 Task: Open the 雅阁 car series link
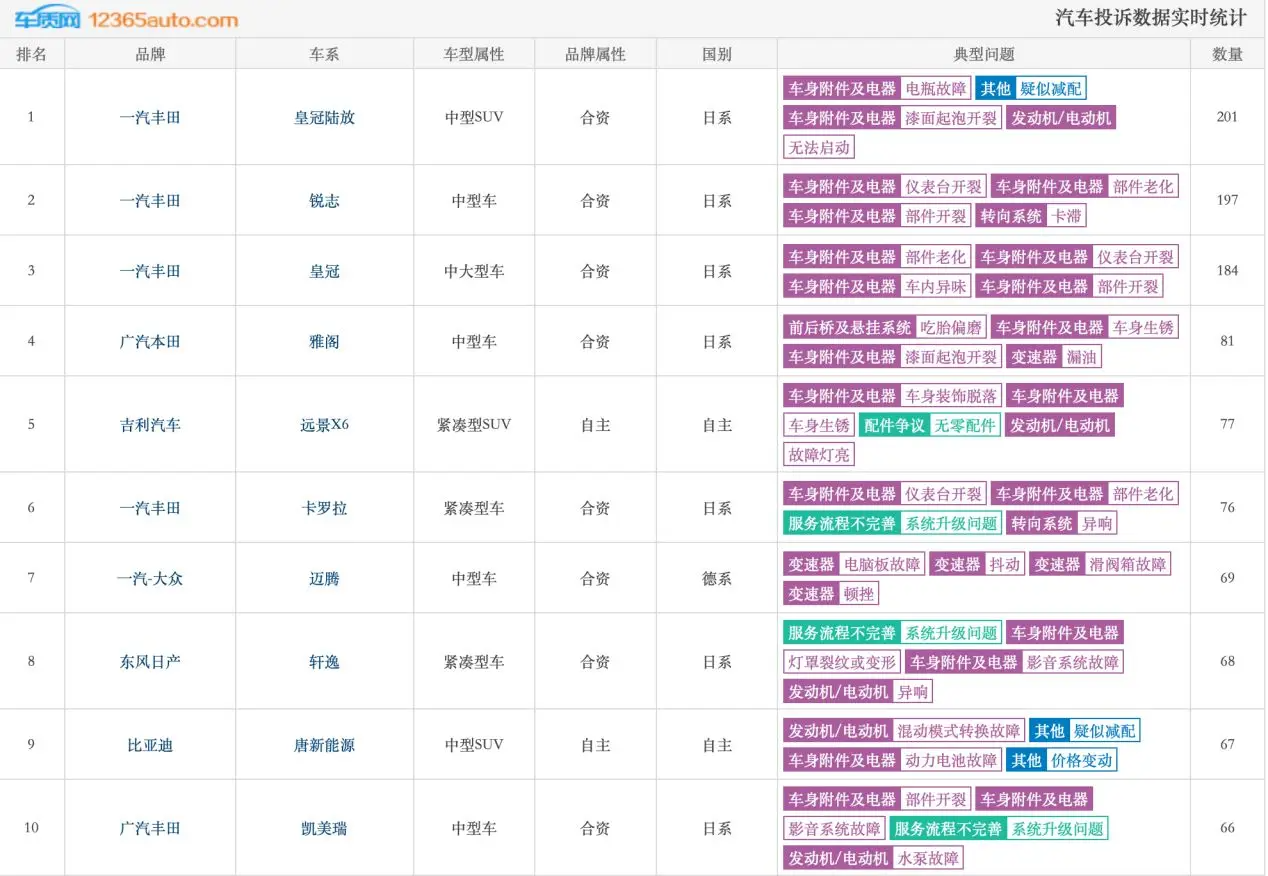[324, 341]
